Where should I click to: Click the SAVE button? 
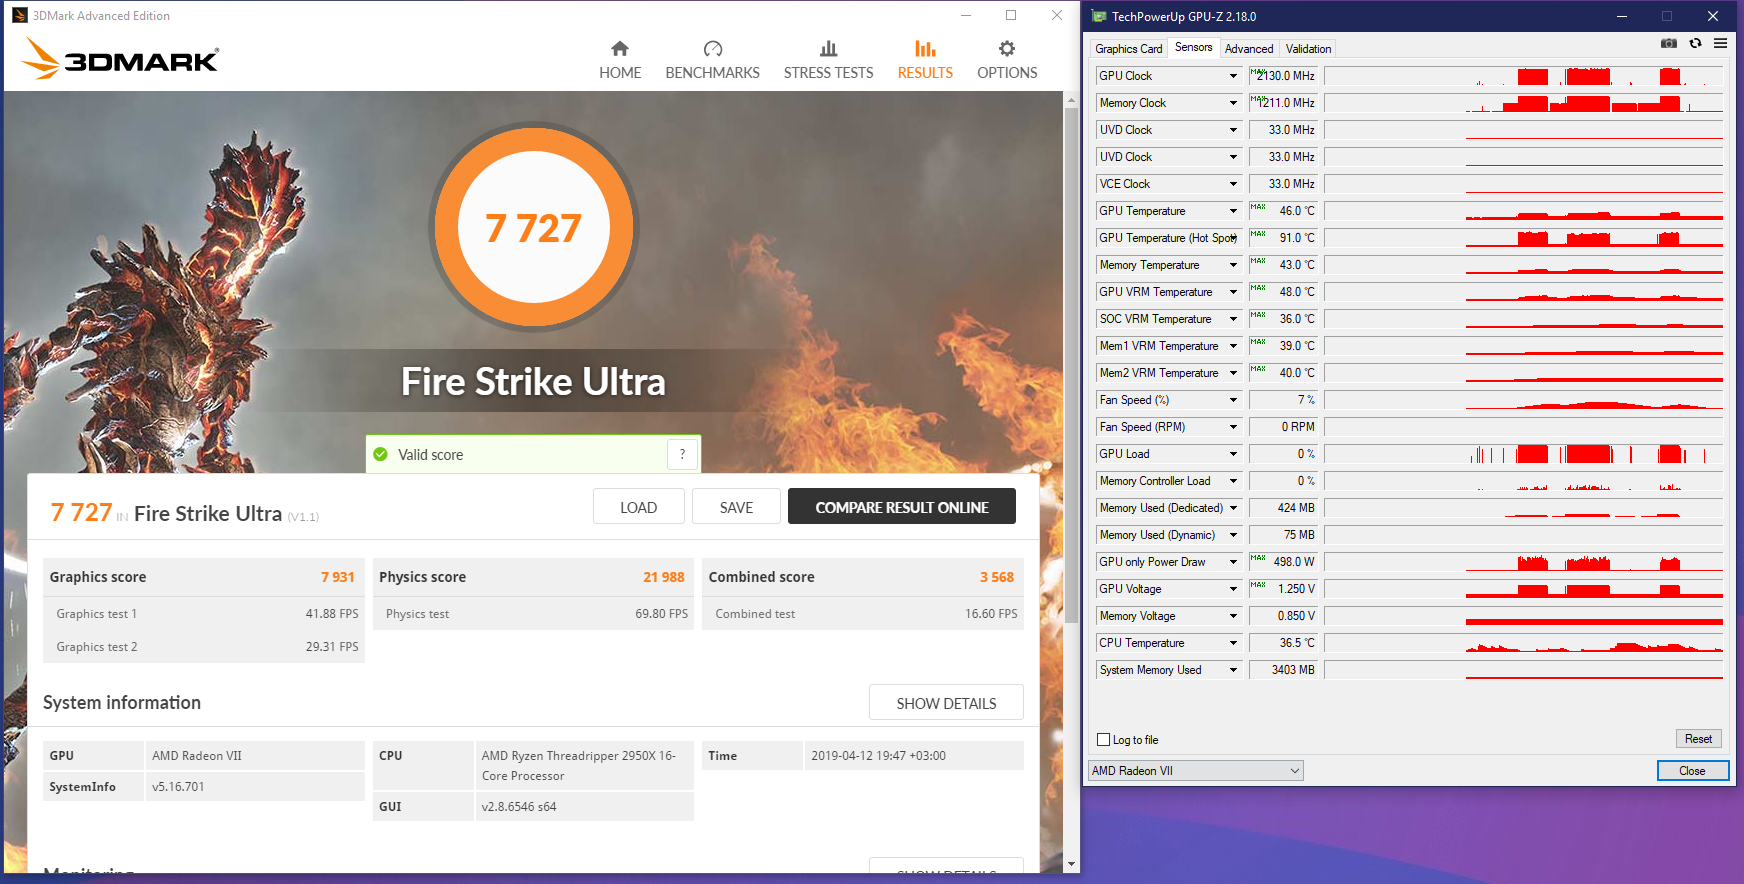[737, 507]
